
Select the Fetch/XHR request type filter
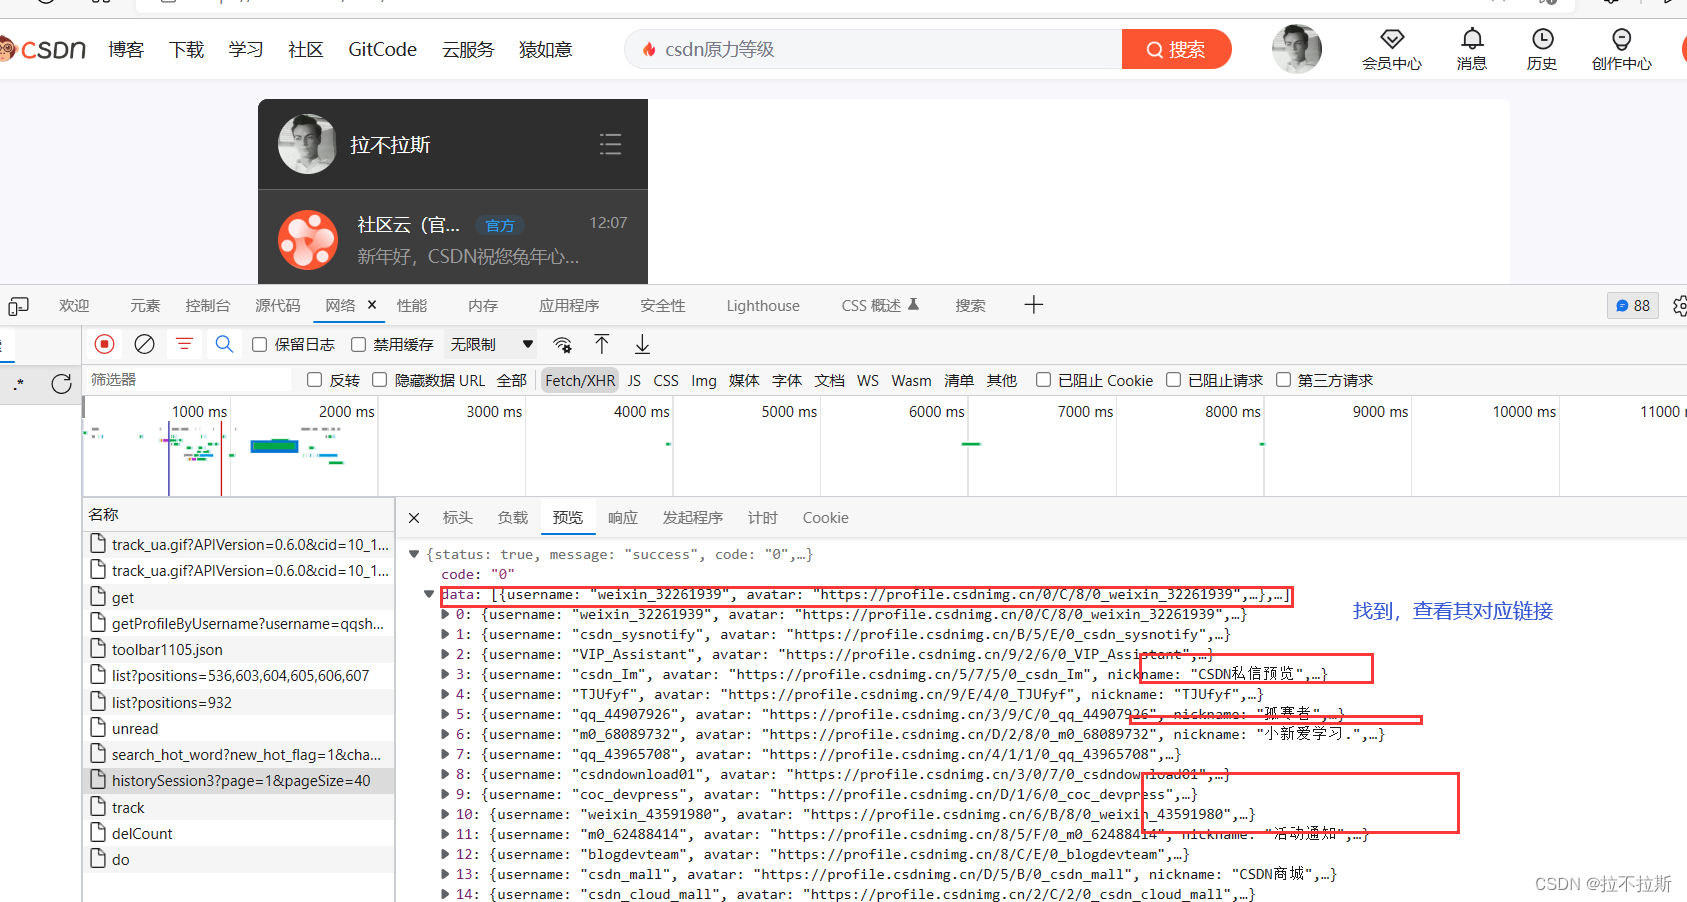tap(580, 380)
